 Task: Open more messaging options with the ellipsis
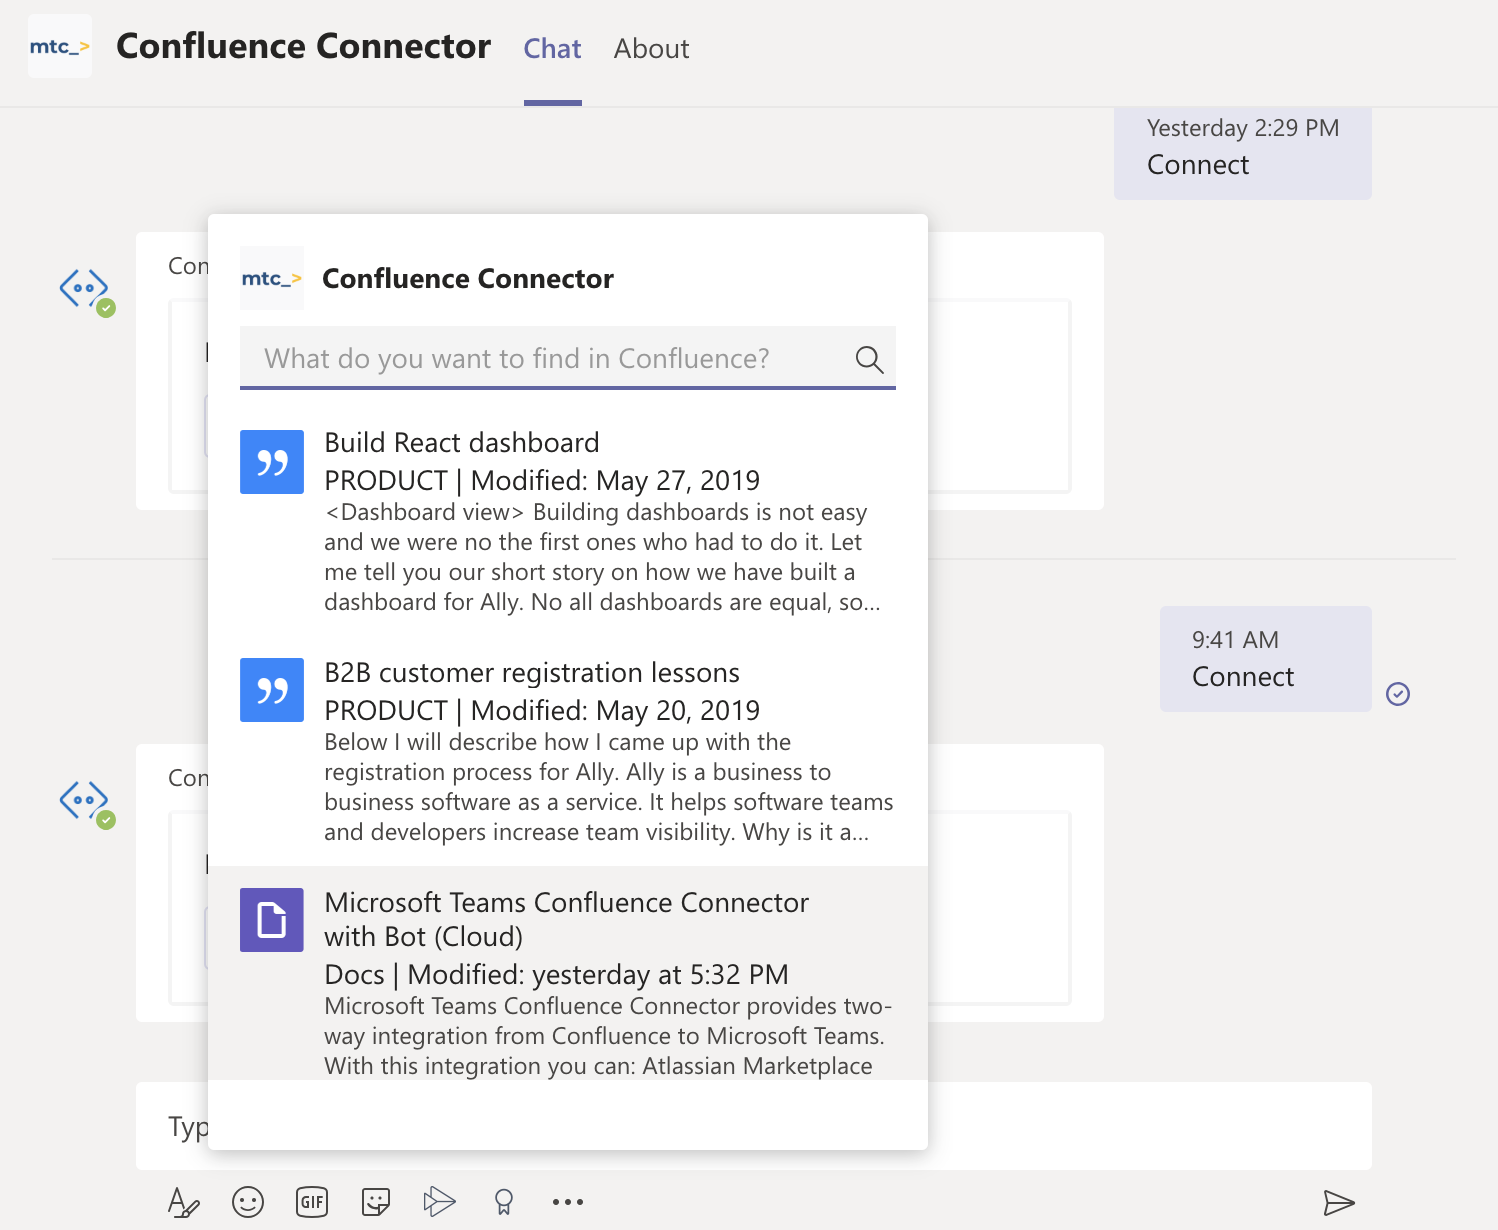coord(567,1202)
